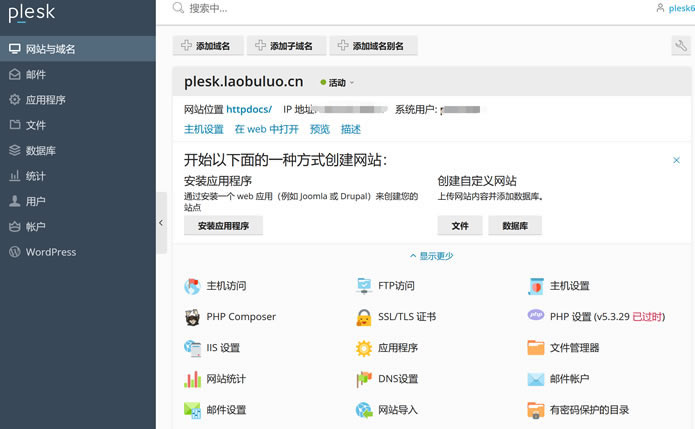Click the 添加域名别名 button
Image resolution: width=695 pixels, height=429 pixels.
(x=373, y=46)
